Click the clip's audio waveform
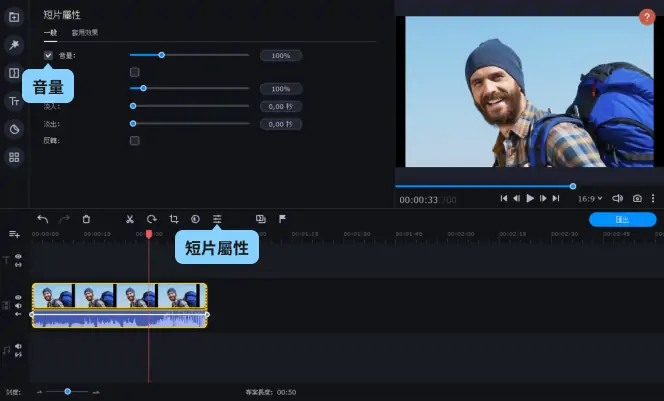The height and width of the screenshot is (401, 664). (x=119, y=318)
